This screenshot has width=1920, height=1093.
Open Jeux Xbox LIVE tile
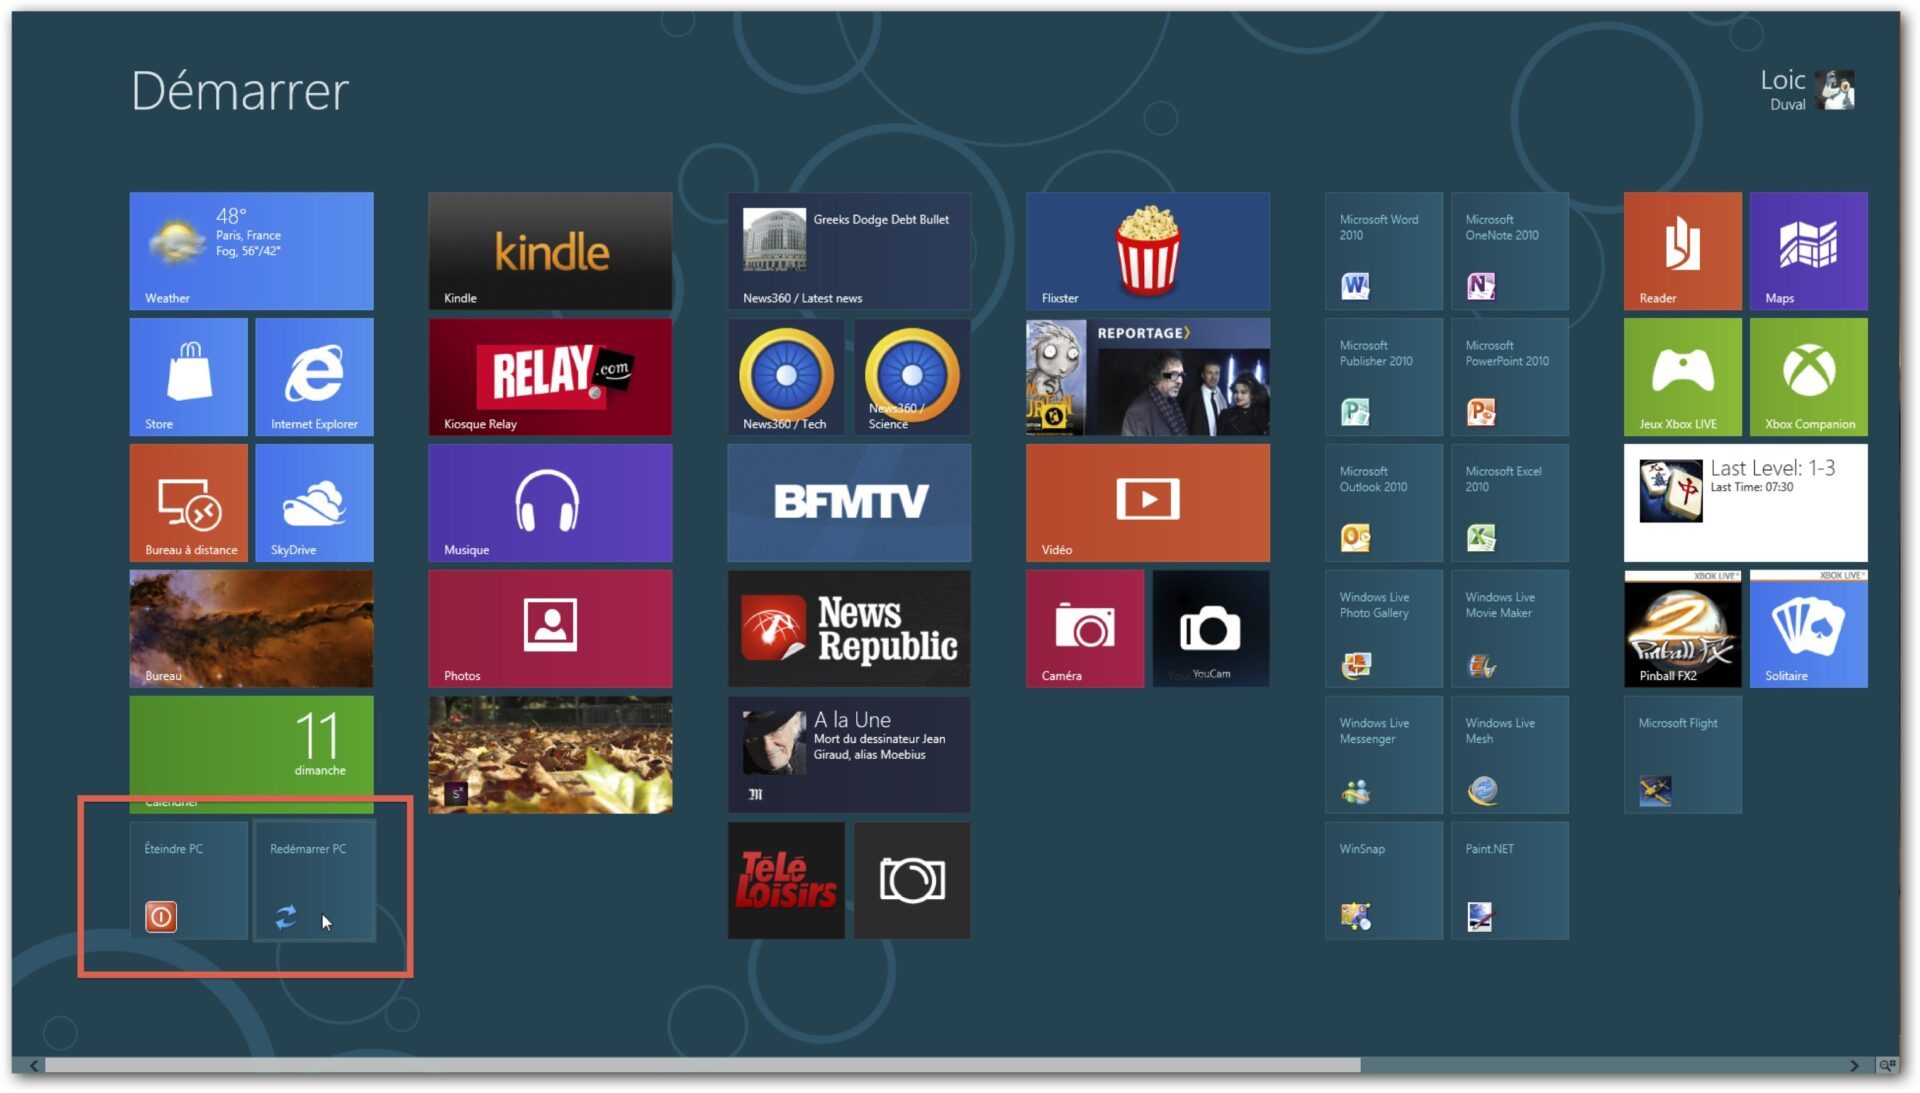[1683, 377]
